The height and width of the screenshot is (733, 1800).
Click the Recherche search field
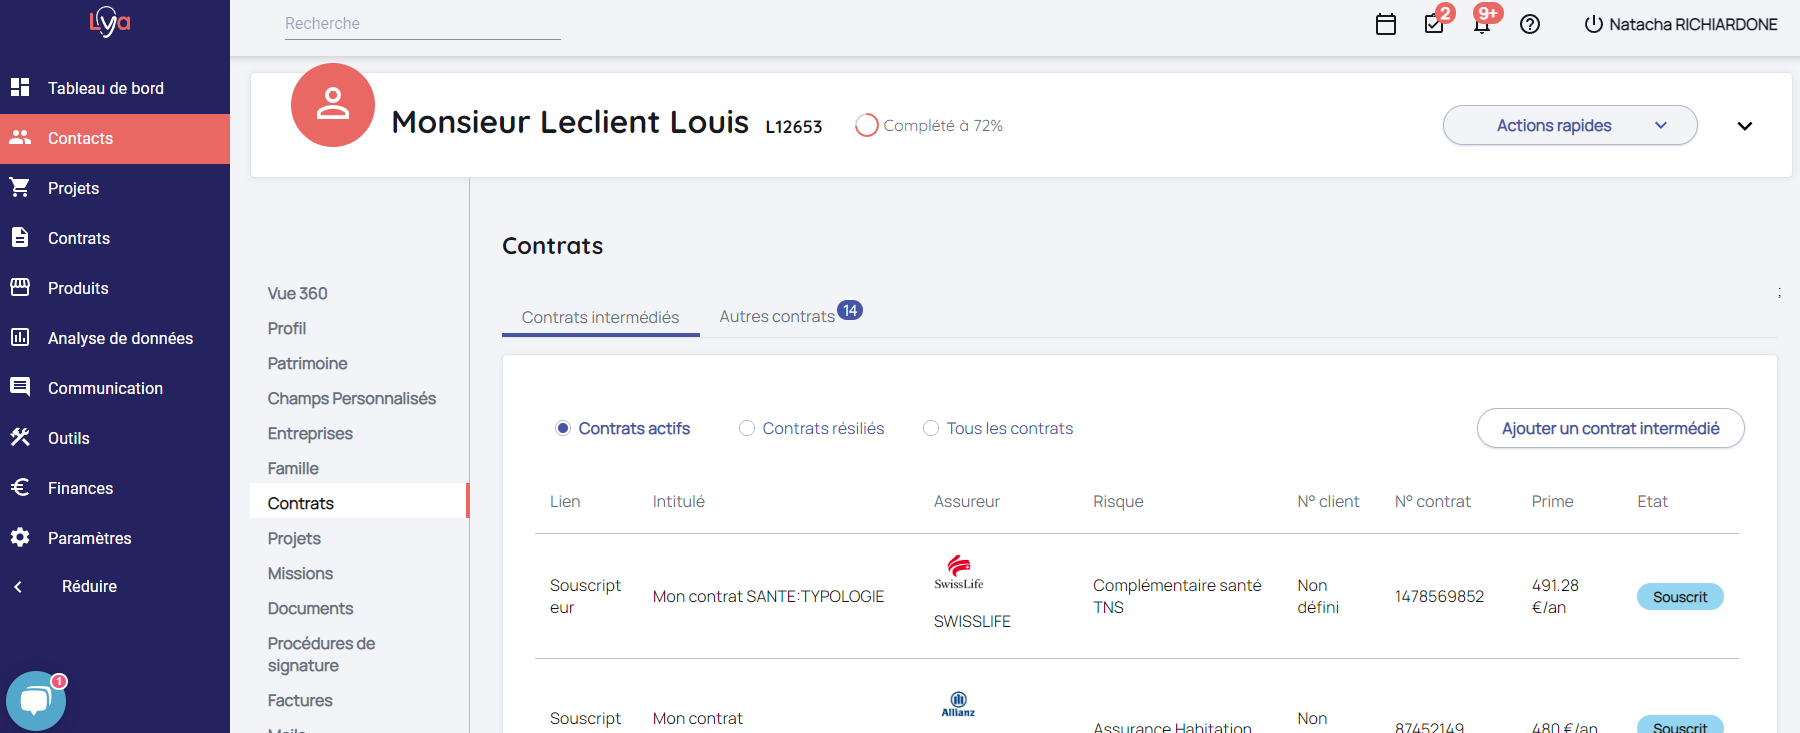[x=422, y=24]
